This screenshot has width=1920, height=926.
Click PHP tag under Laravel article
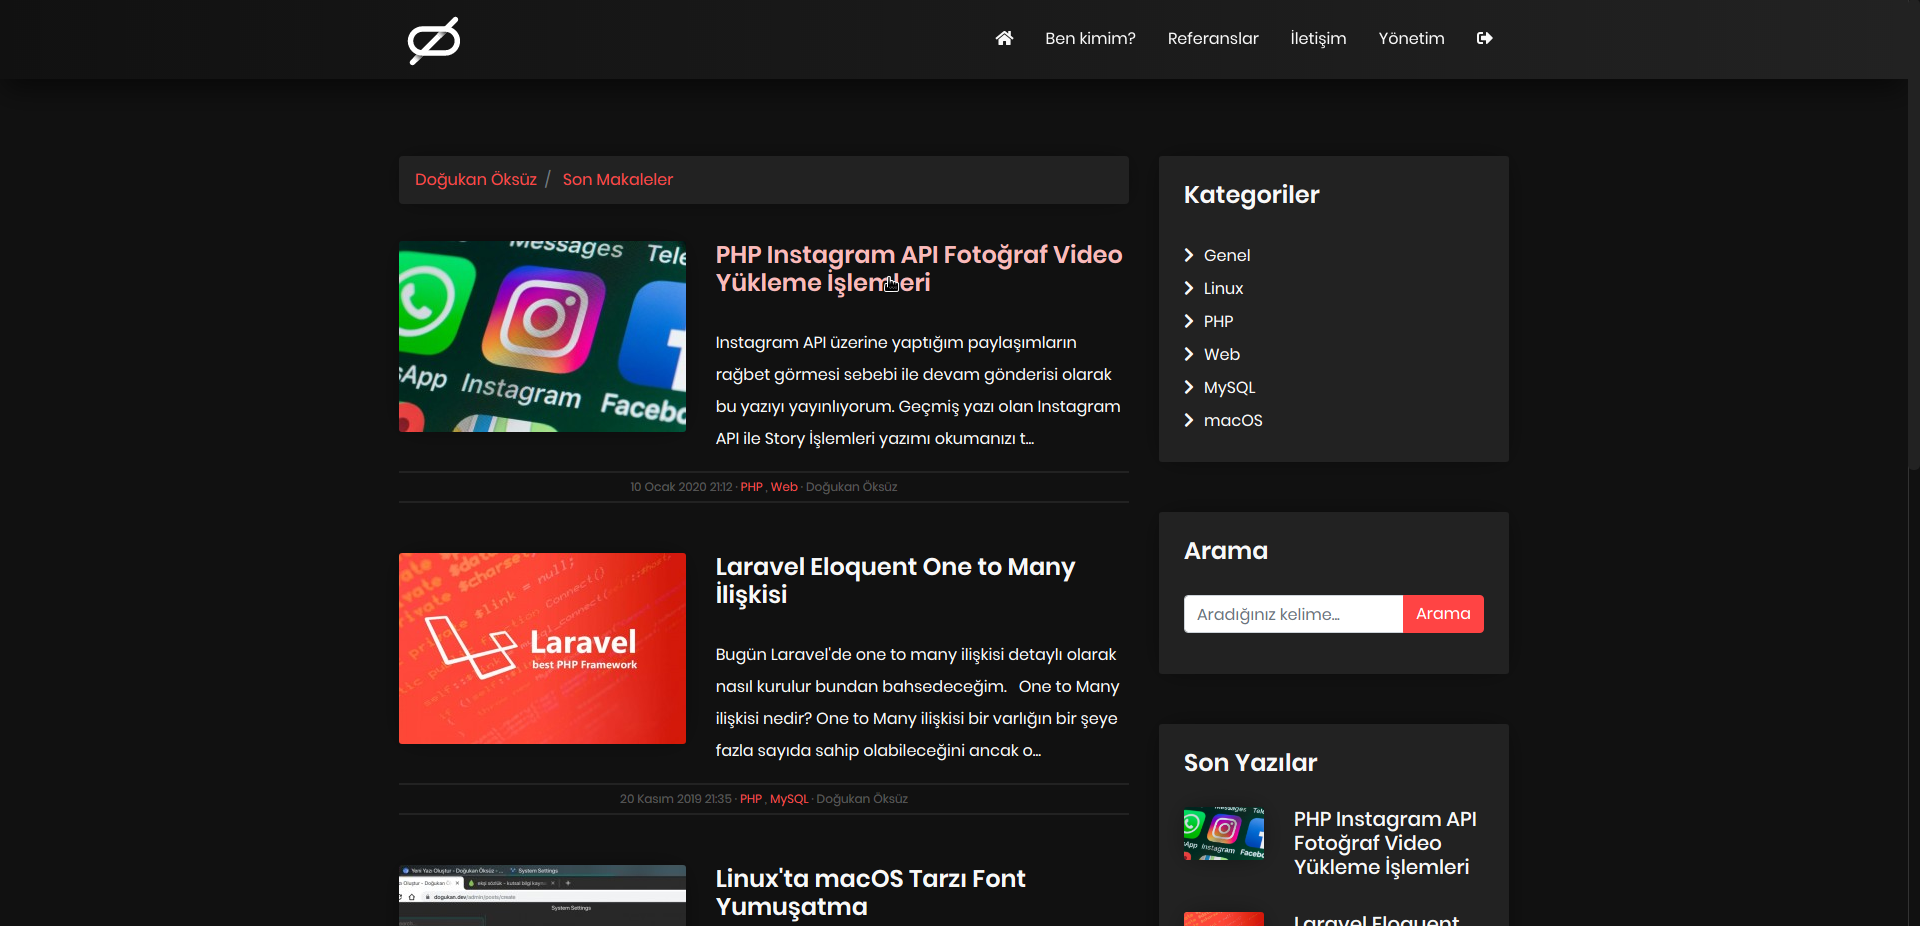pyautogui.click(x=751, y=799)
